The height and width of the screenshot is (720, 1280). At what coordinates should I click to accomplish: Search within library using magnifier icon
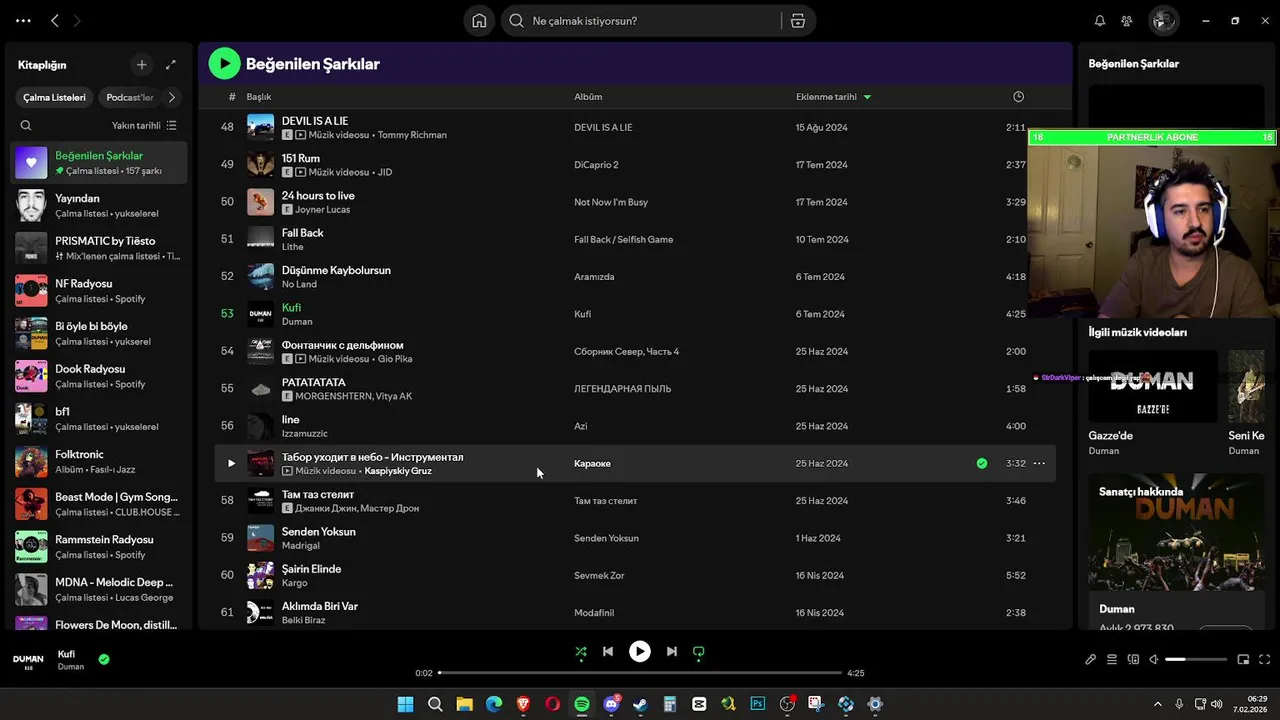point(26,126)
